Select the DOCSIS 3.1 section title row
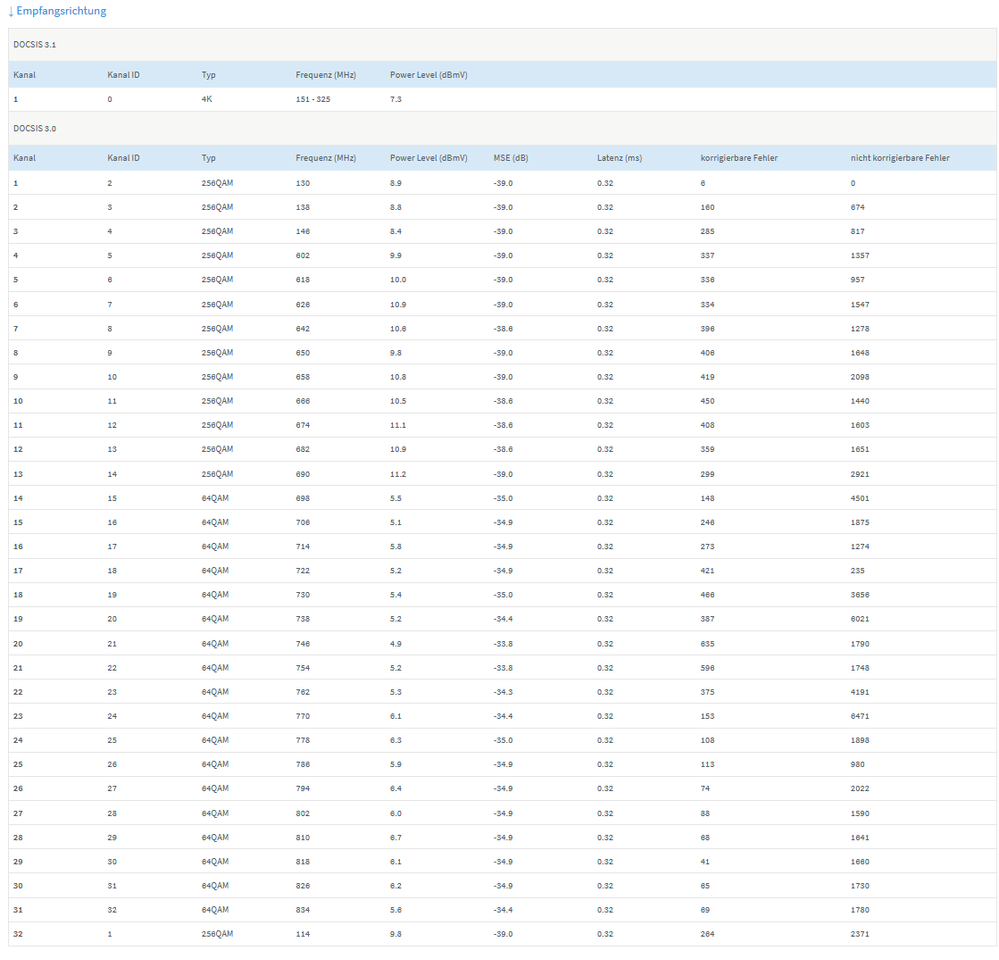Viewport: 999px width, 960px height. tap(35, 45)
